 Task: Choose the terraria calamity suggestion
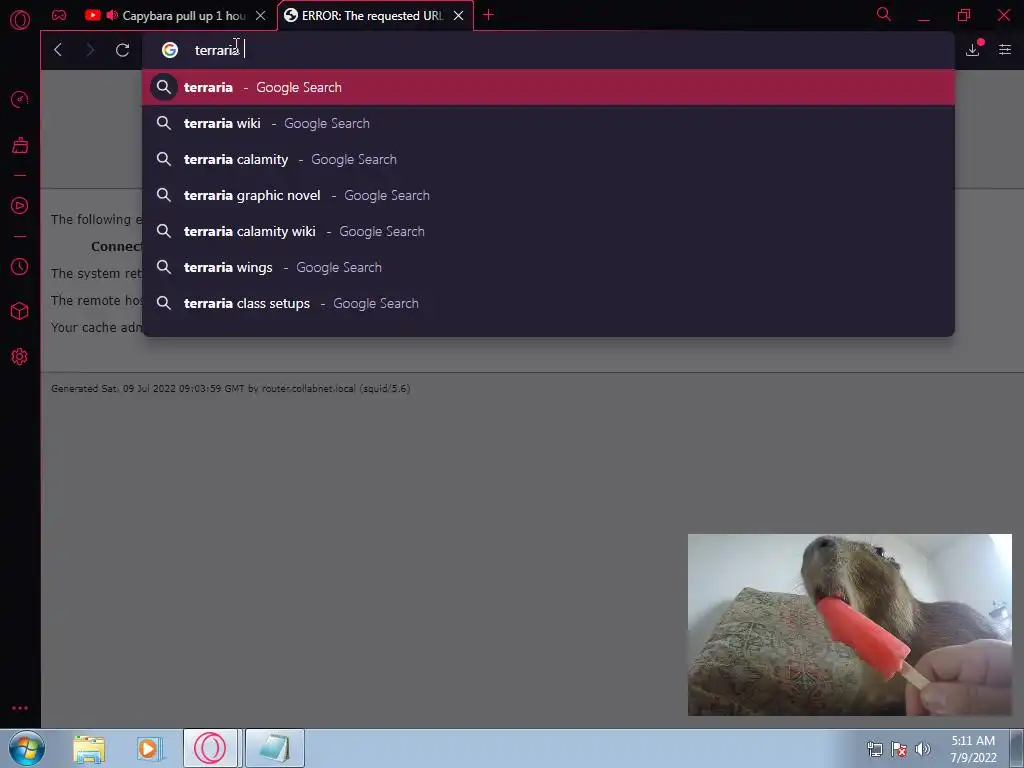pyautogui.click(x=548, y=159)
